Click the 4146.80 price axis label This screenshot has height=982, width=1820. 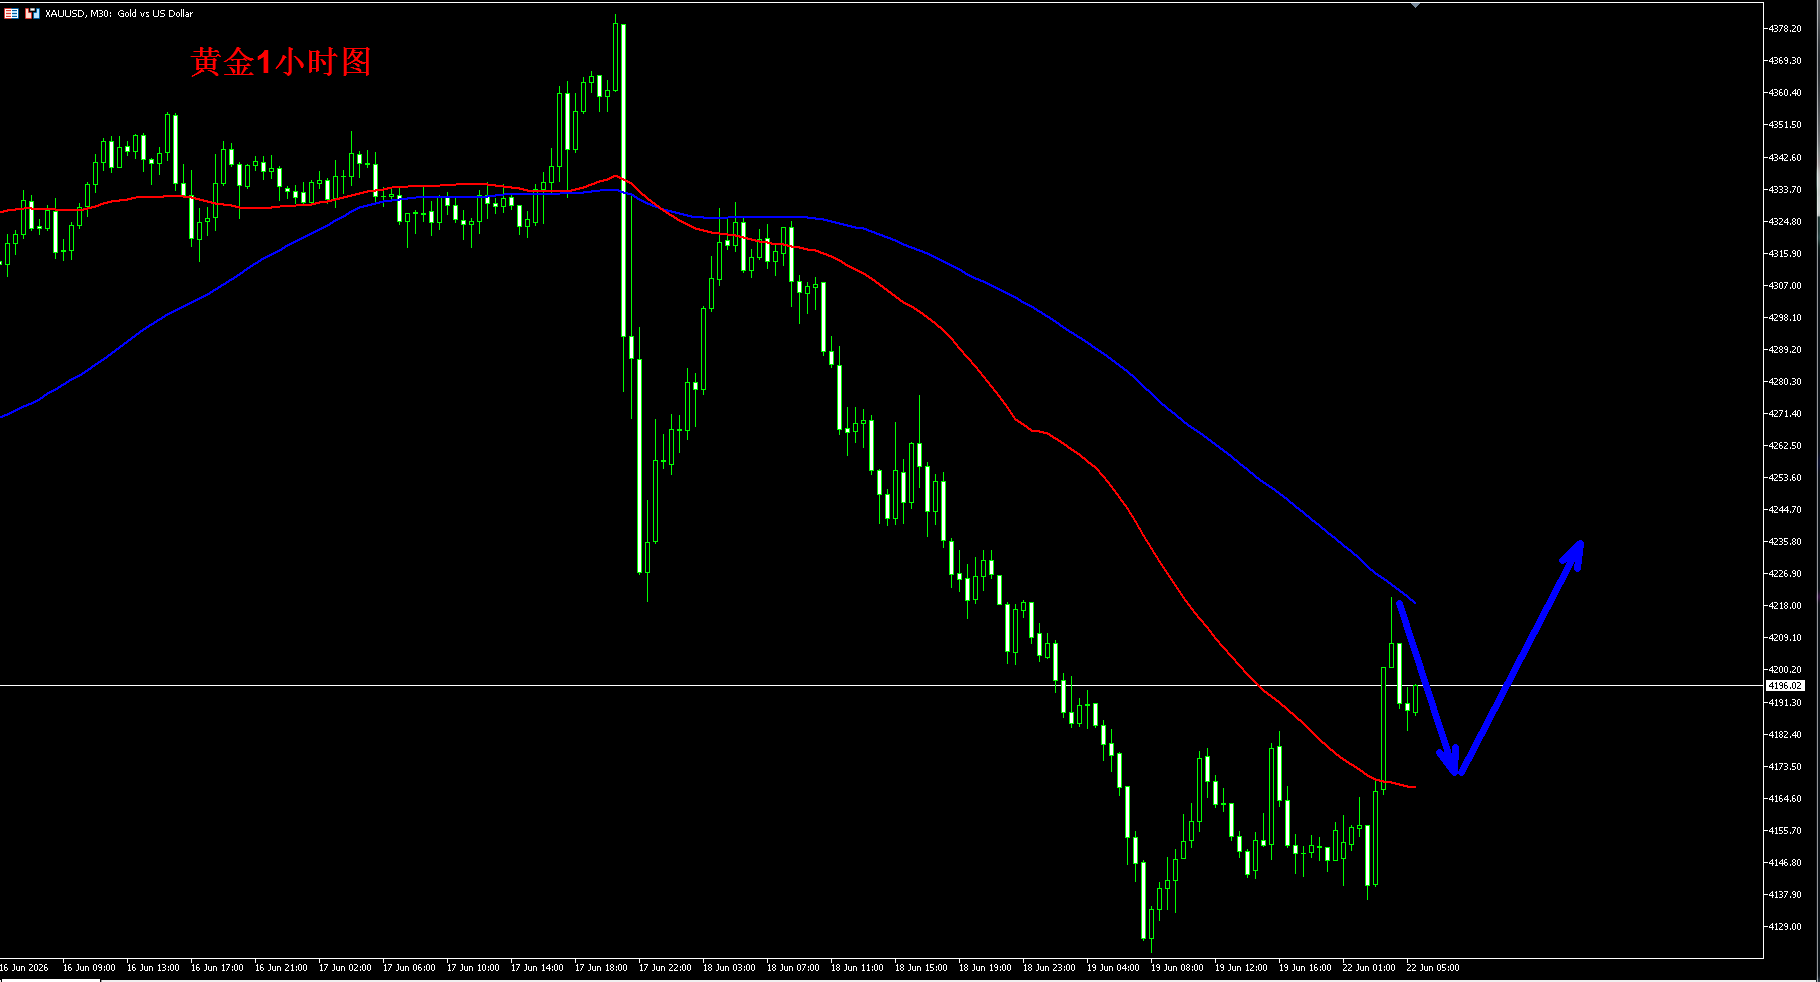[1785, 863]
